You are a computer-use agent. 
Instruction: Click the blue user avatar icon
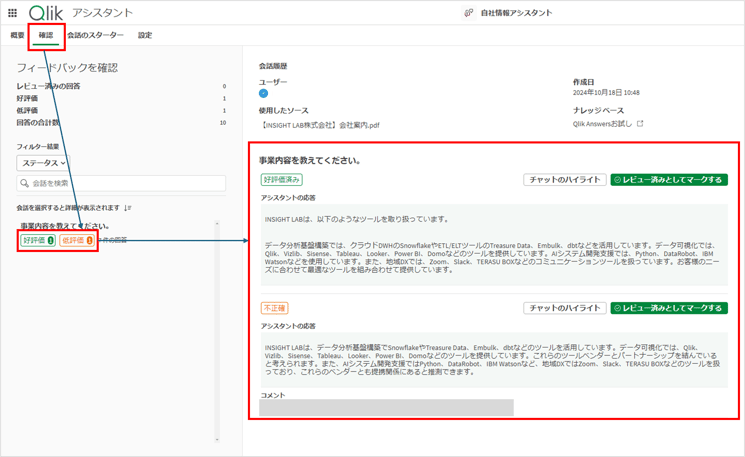point(263,94)
